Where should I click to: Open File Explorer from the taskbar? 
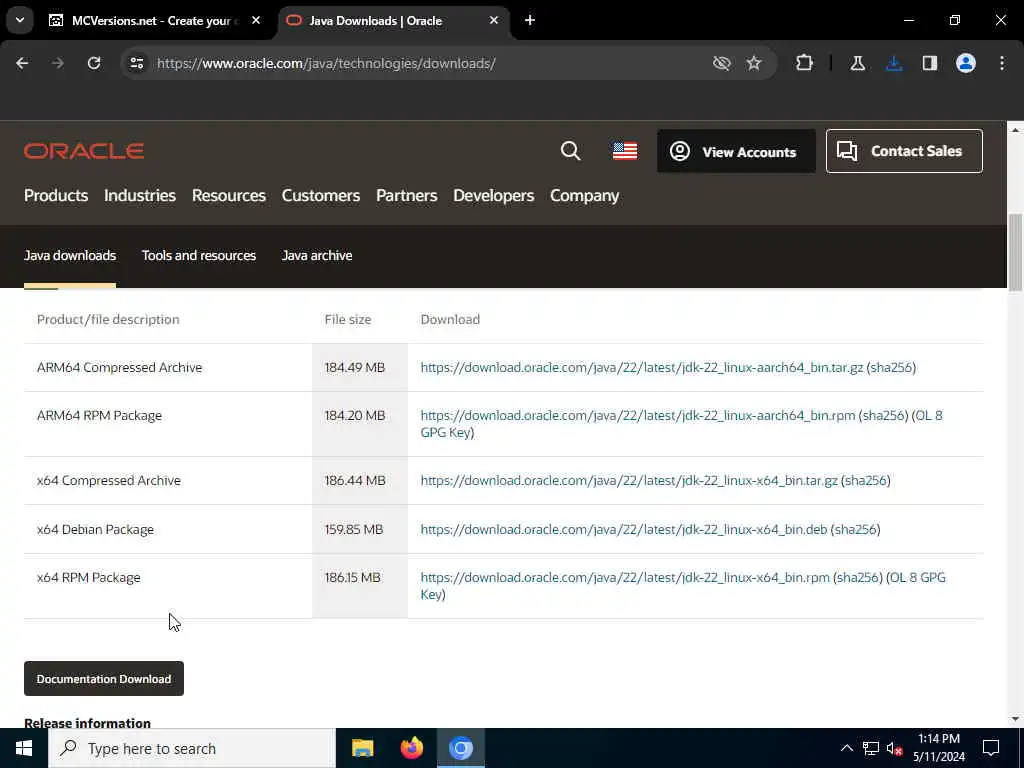click(x=362, y=748)
